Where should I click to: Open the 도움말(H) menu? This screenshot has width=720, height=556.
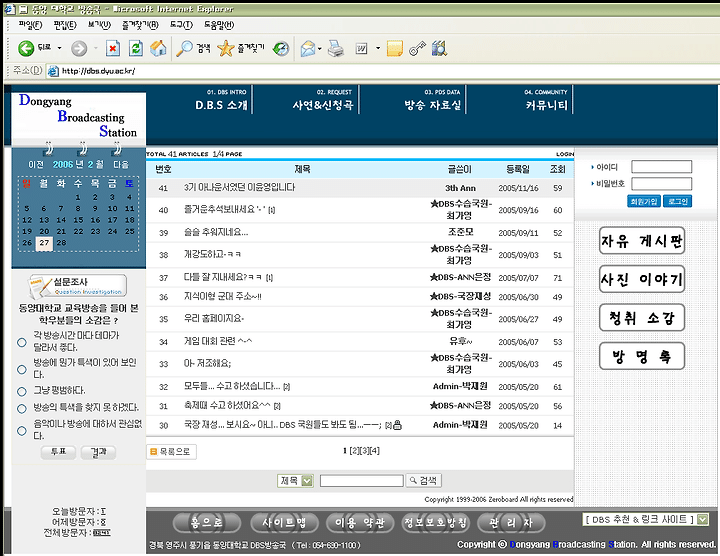pyautogui.click(x=219, y=25)
